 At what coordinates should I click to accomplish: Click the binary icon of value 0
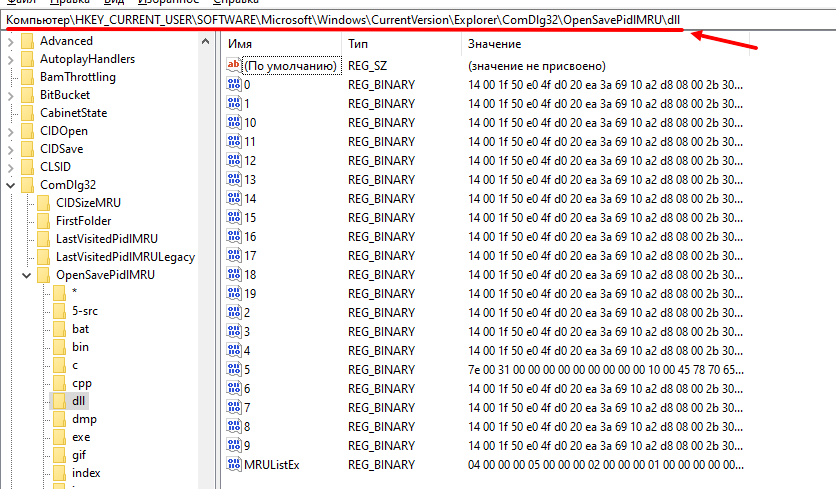(234, 84)
